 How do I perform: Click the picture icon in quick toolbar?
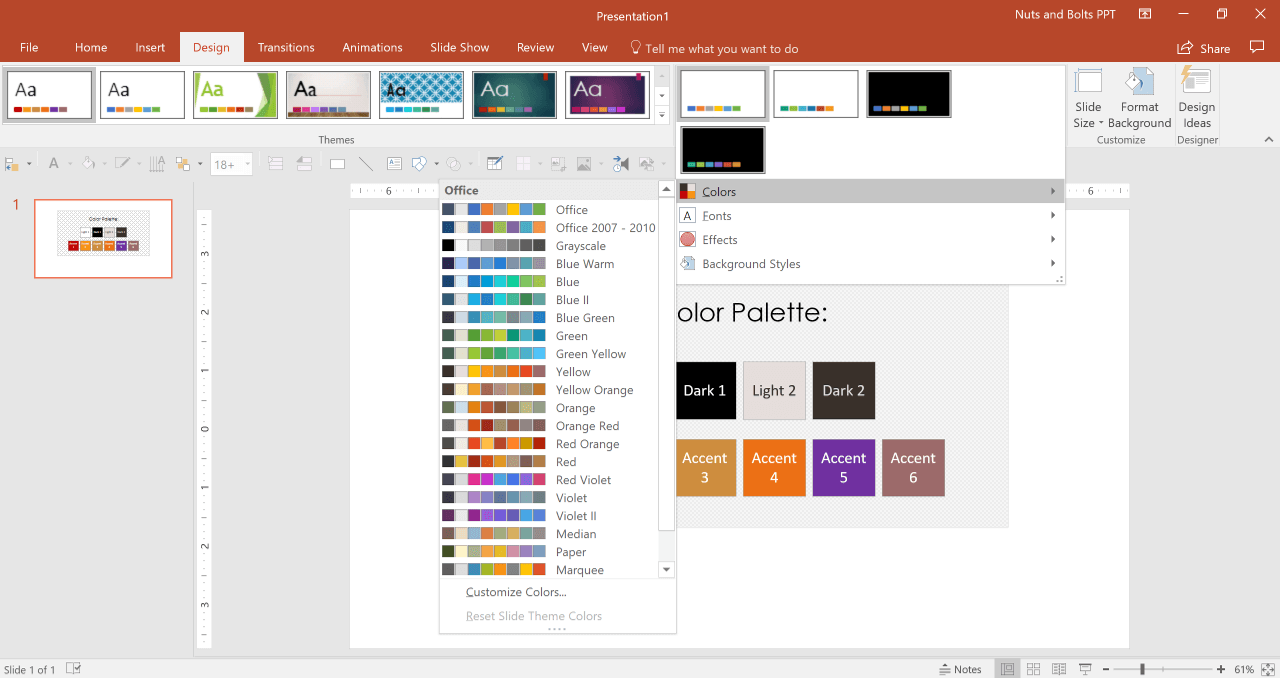[x=586, y=164]
